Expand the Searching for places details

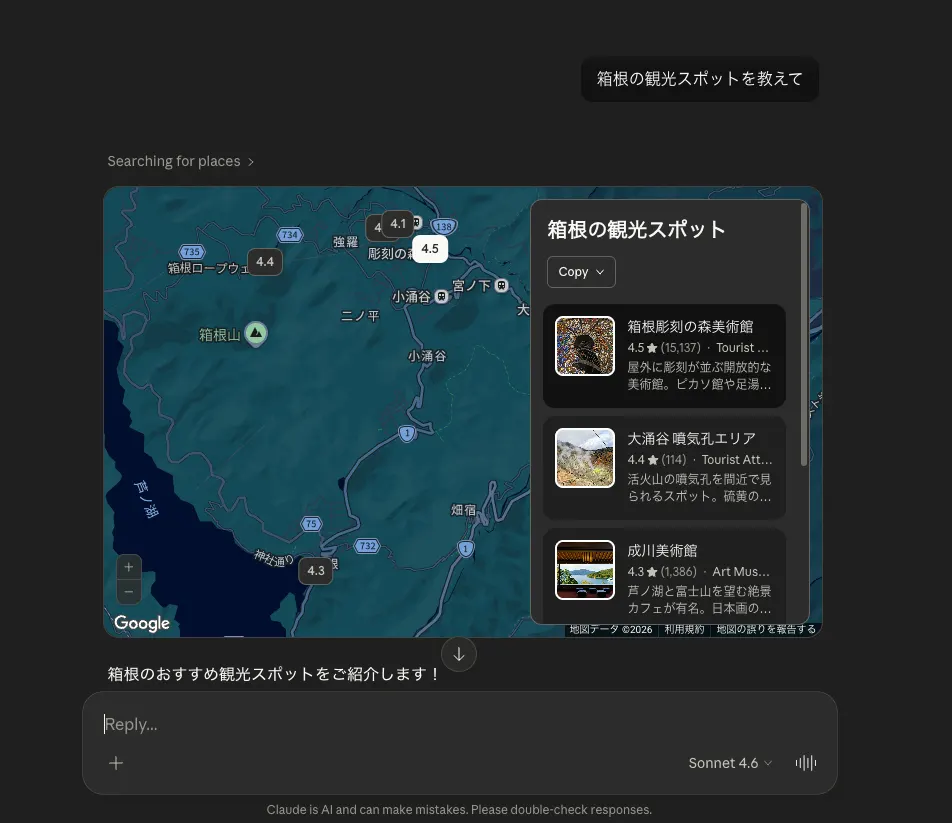pos(180,161)
